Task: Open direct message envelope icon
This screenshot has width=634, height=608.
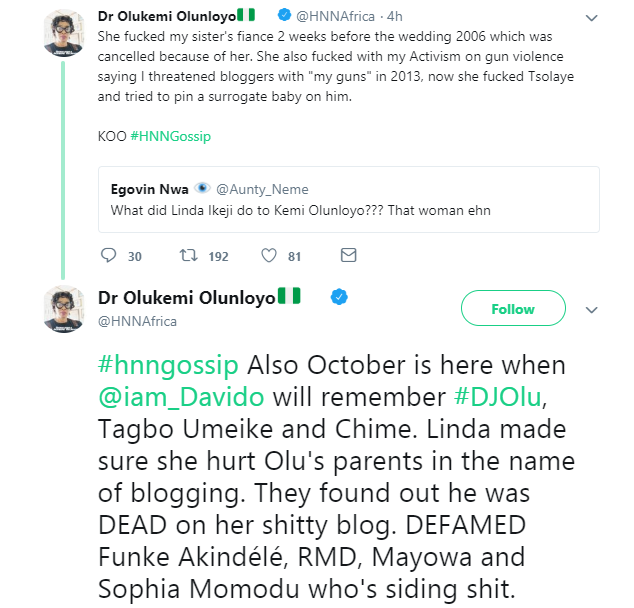Action: tap(348, 256)
